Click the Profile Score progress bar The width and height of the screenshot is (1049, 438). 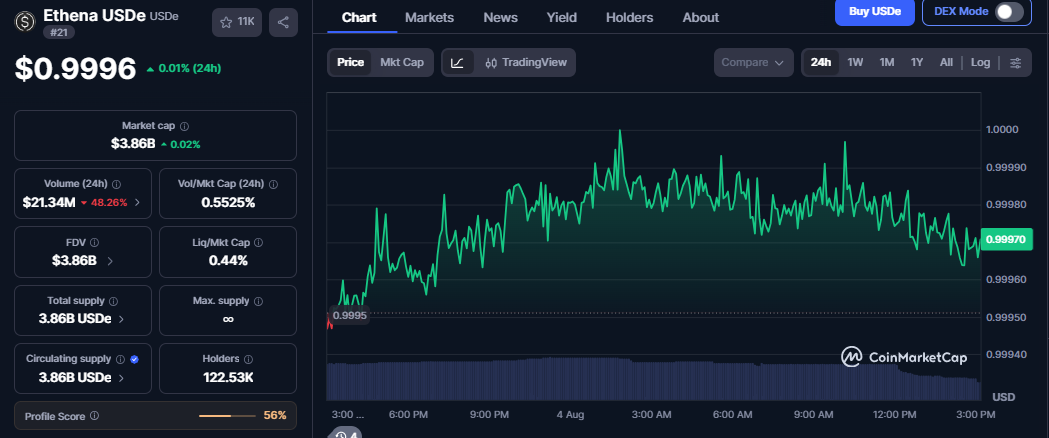pos(227,416)
